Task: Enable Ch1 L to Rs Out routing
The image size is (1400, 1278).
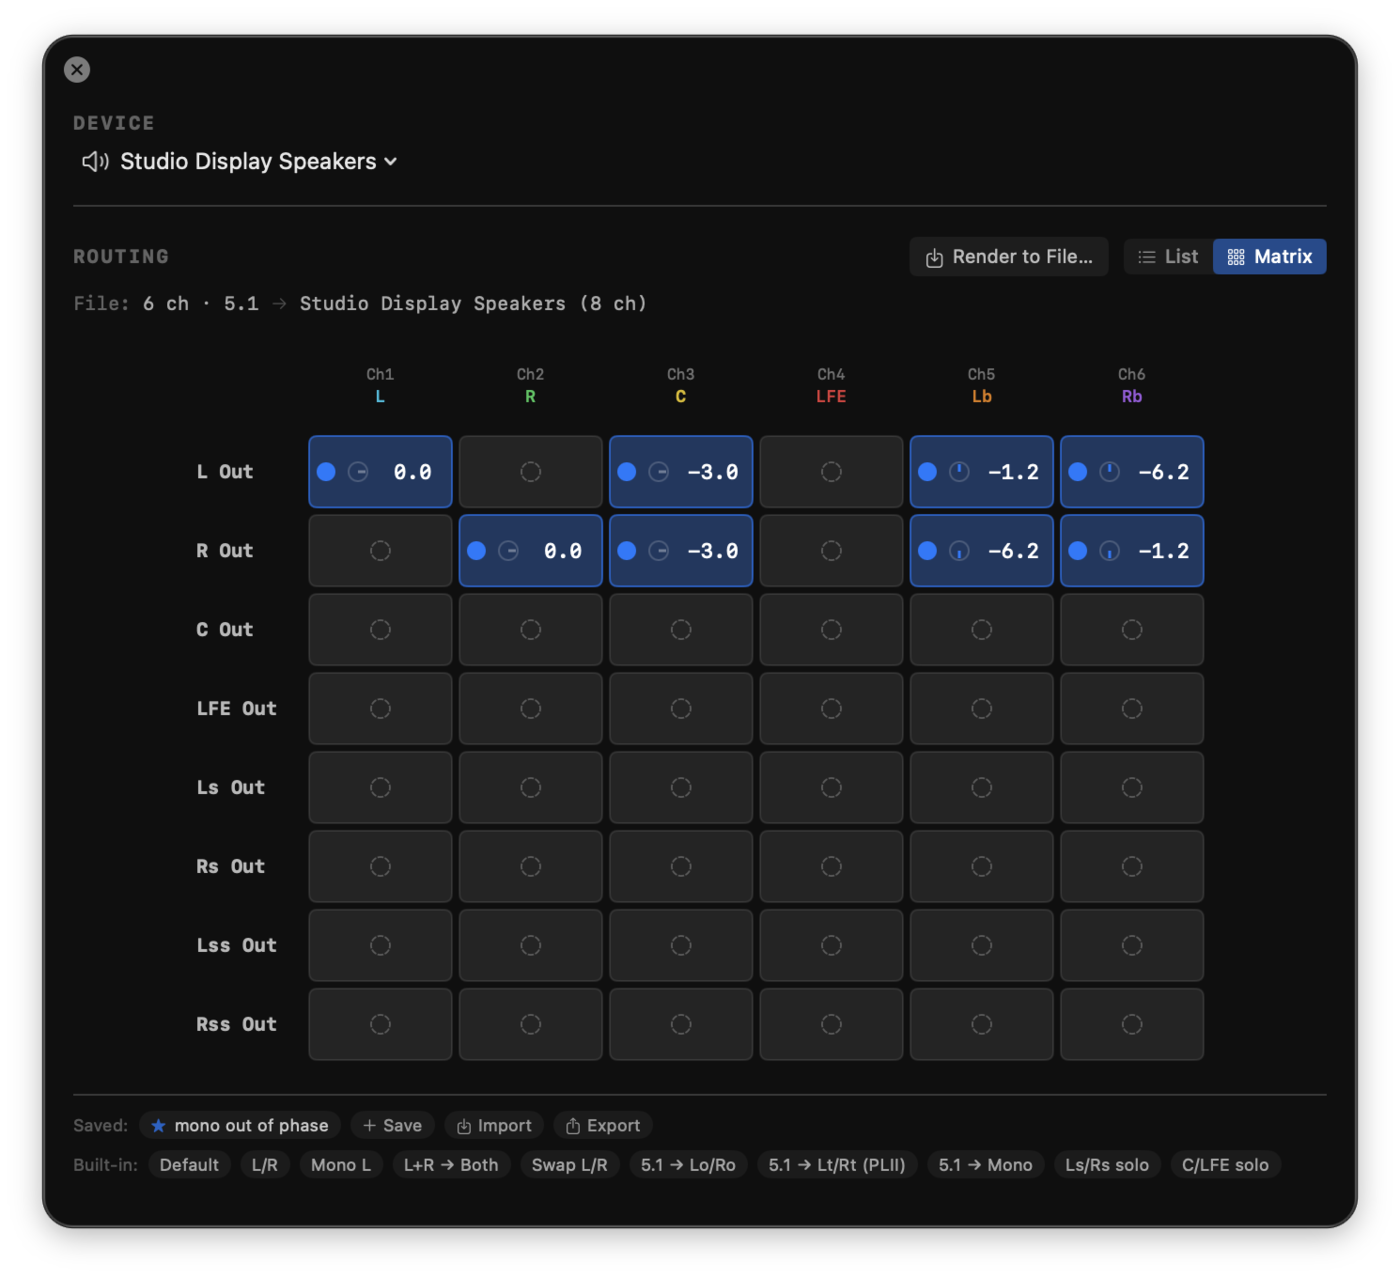Action: (380, 867)
